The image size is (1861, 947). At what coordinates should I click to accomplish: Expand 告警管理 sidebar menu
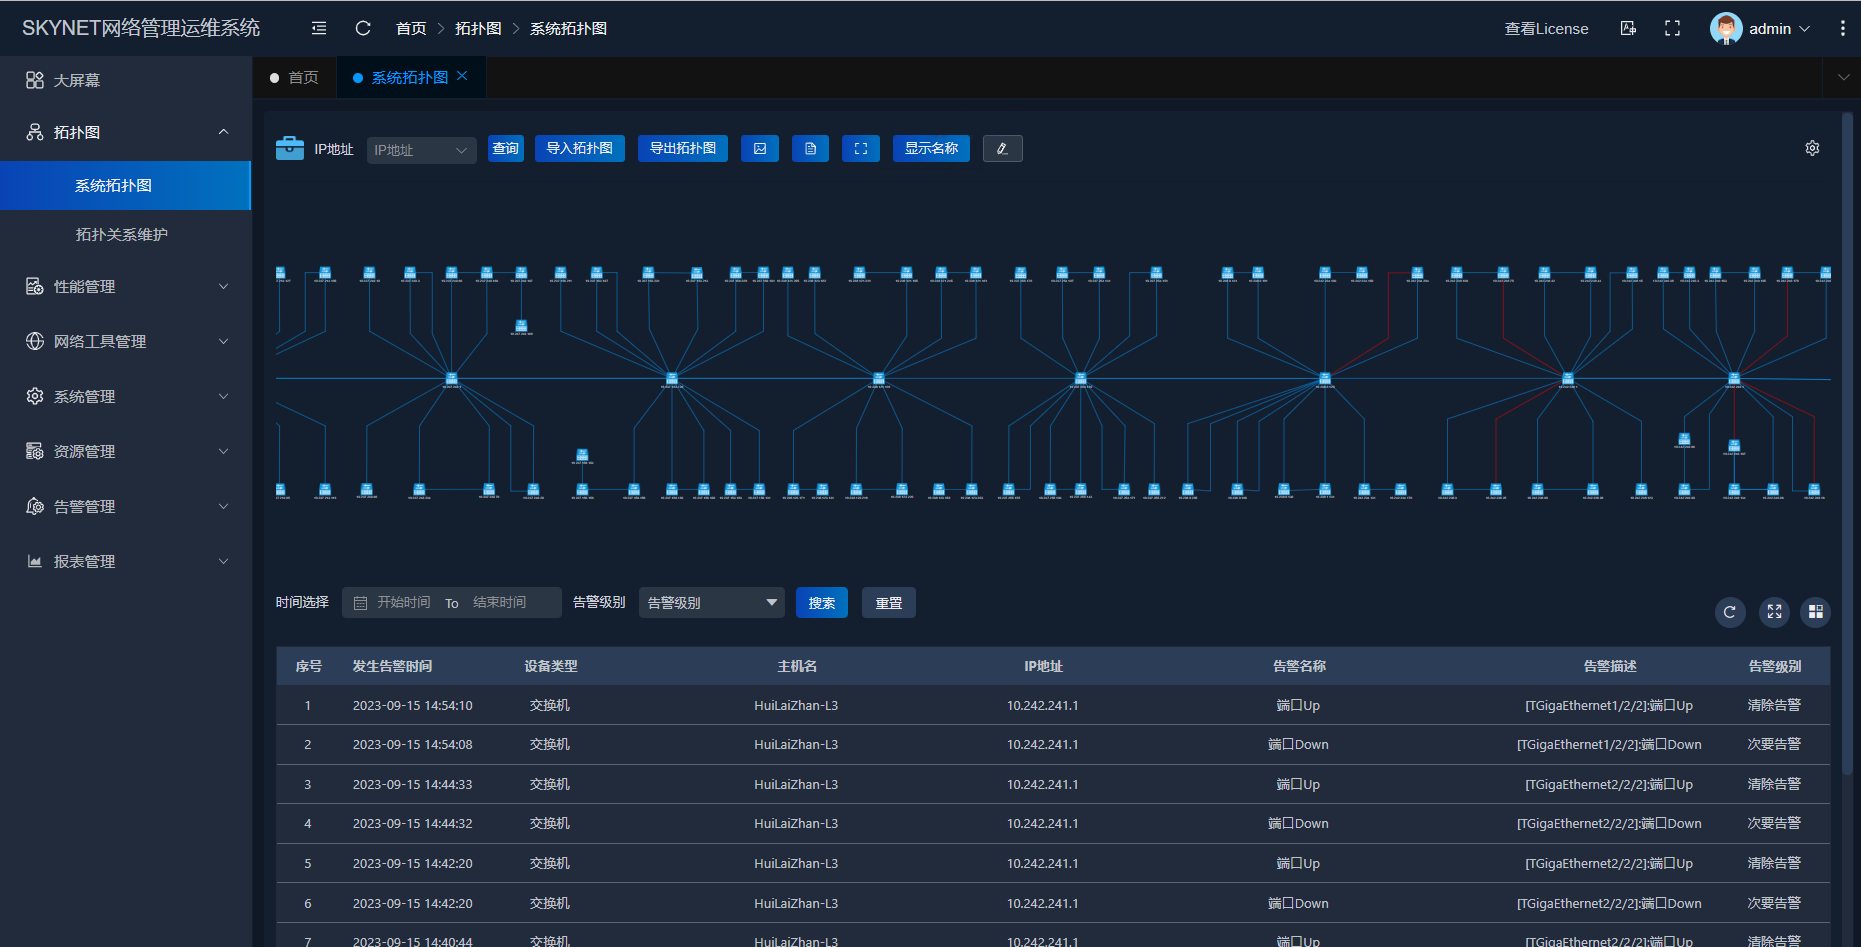pyautogui.click(x=126, y=506)
